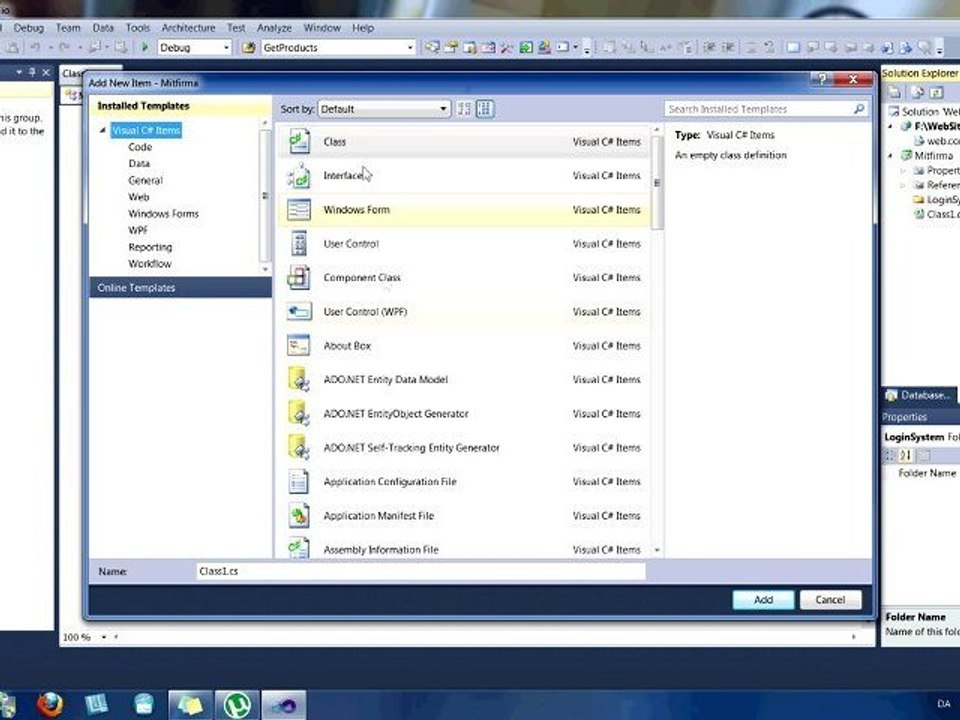Click the Cancel button
The width and height of the screenshot is (960, 720).
pyautogui.click(x=830, y=599)
